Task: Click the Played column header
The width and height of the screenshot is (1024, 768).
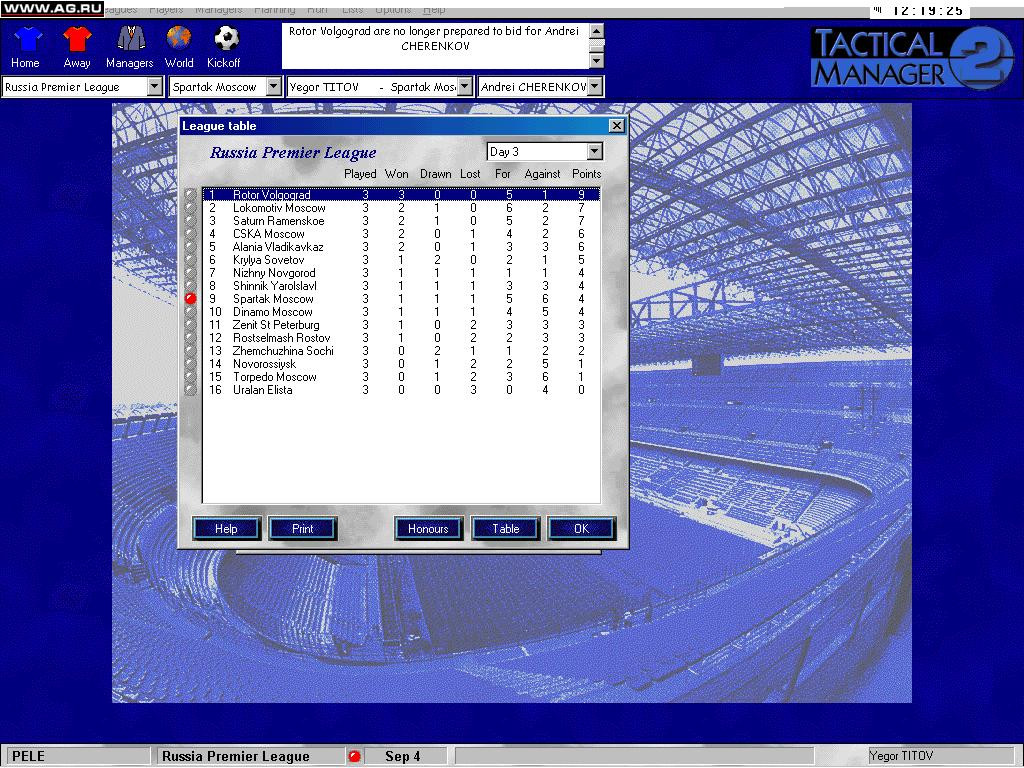Action: tap(360, 174)
